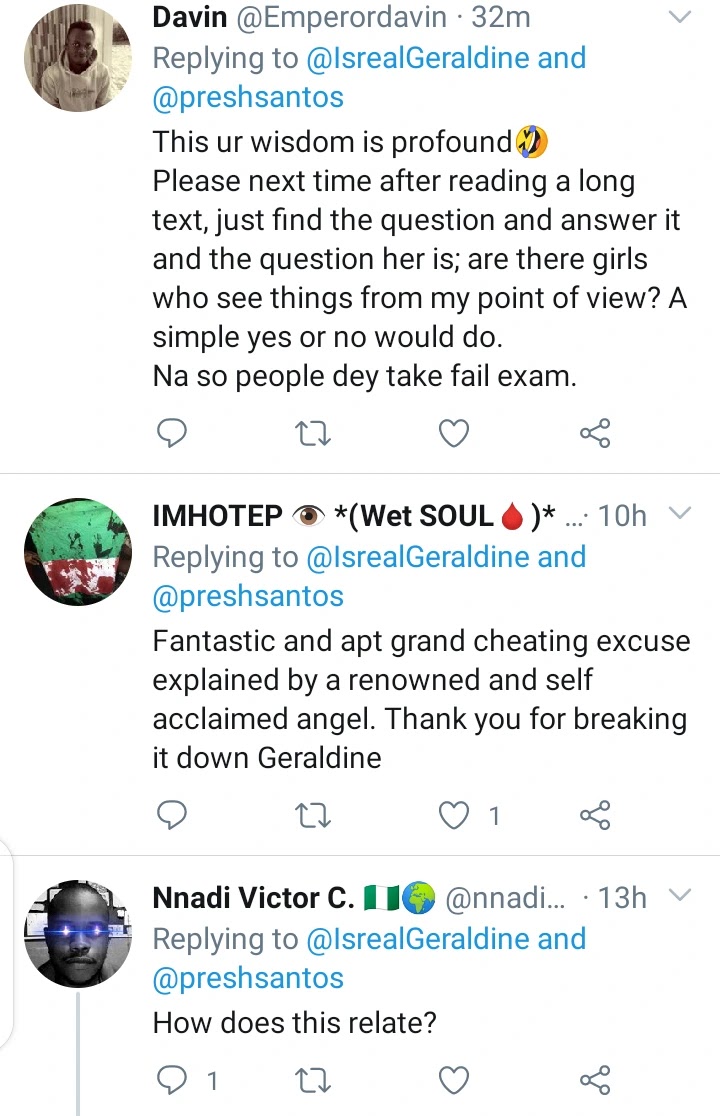Screen dimensions: 720x1116
Task: Share IMHOTEP's tweet
Action: tap(595, 816)
